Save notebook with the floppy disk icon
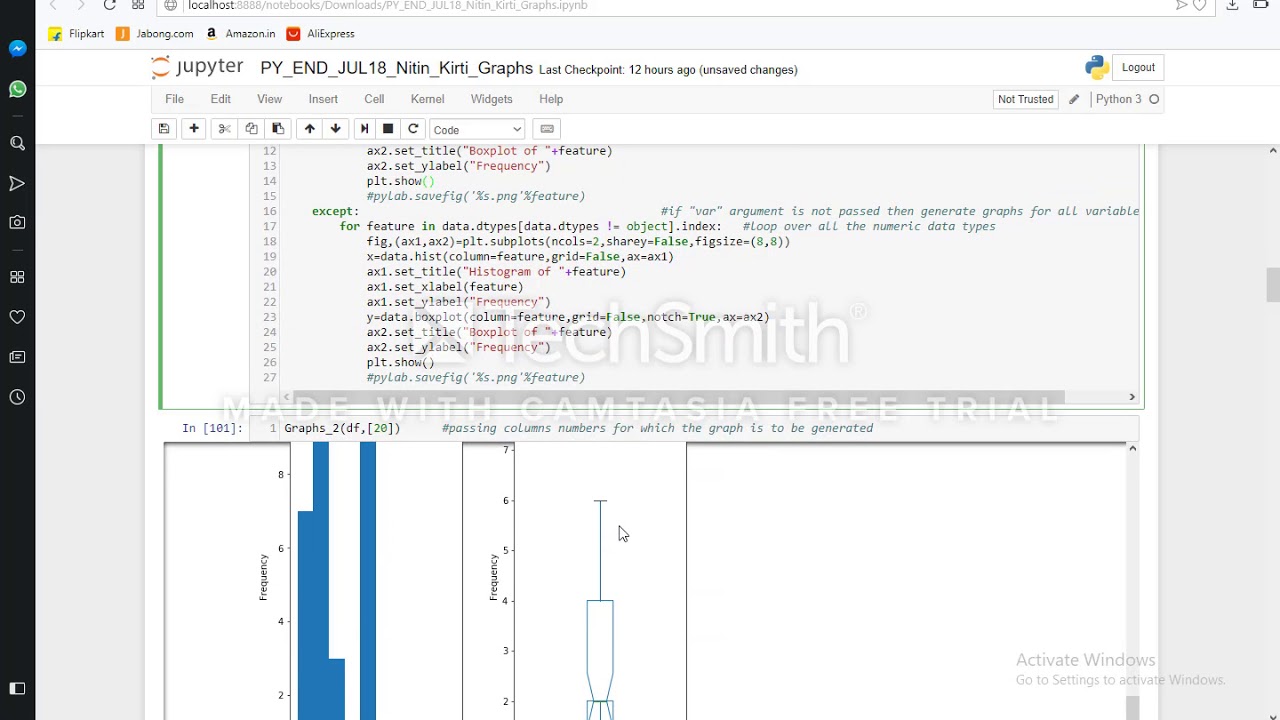Screen dimensions: 1280x720 pos(164,129)
